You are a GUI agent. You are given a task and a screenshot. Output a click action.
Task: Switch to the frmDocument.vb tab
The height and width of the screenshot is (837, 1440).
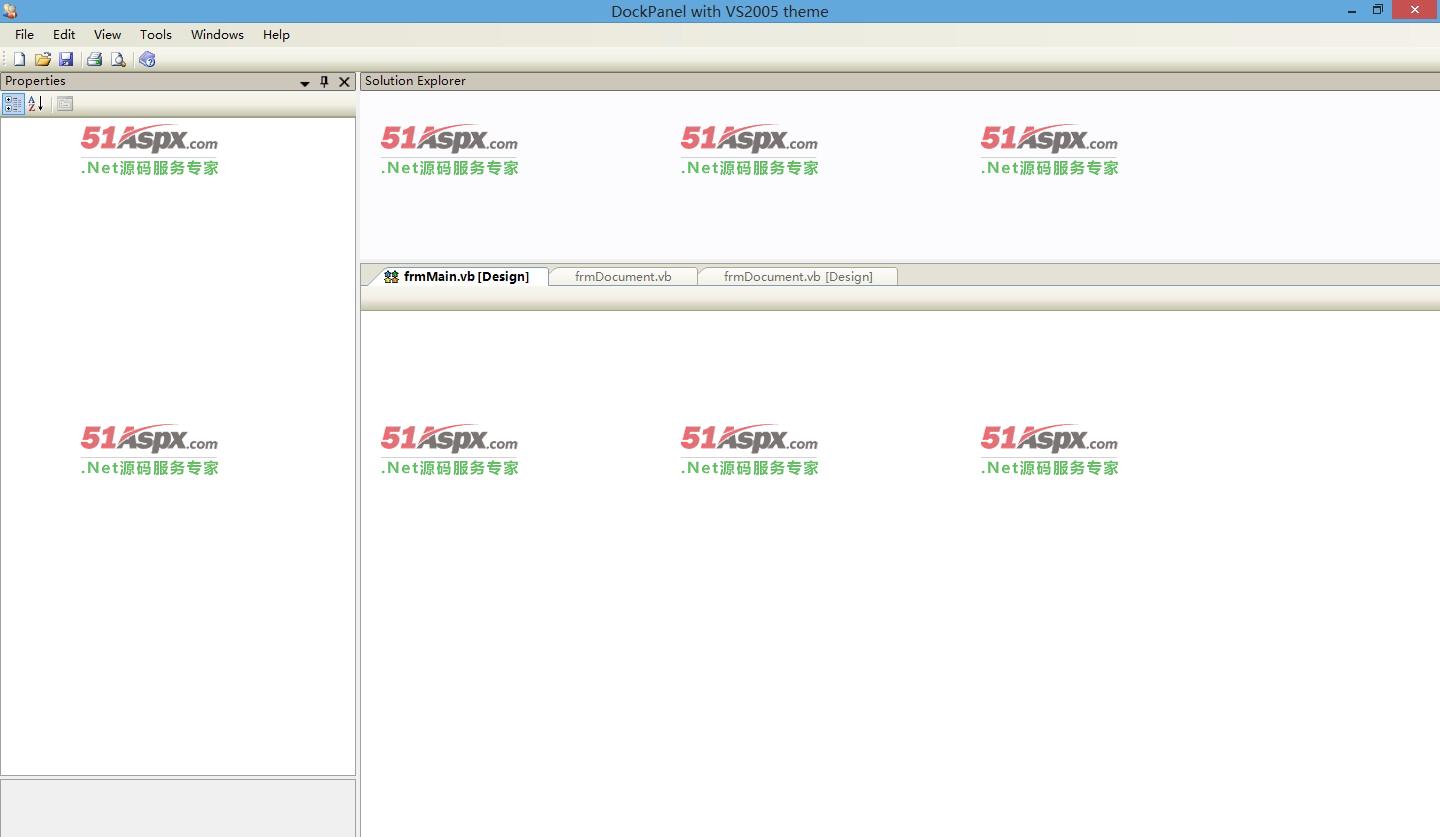click(x=623, y=276)
